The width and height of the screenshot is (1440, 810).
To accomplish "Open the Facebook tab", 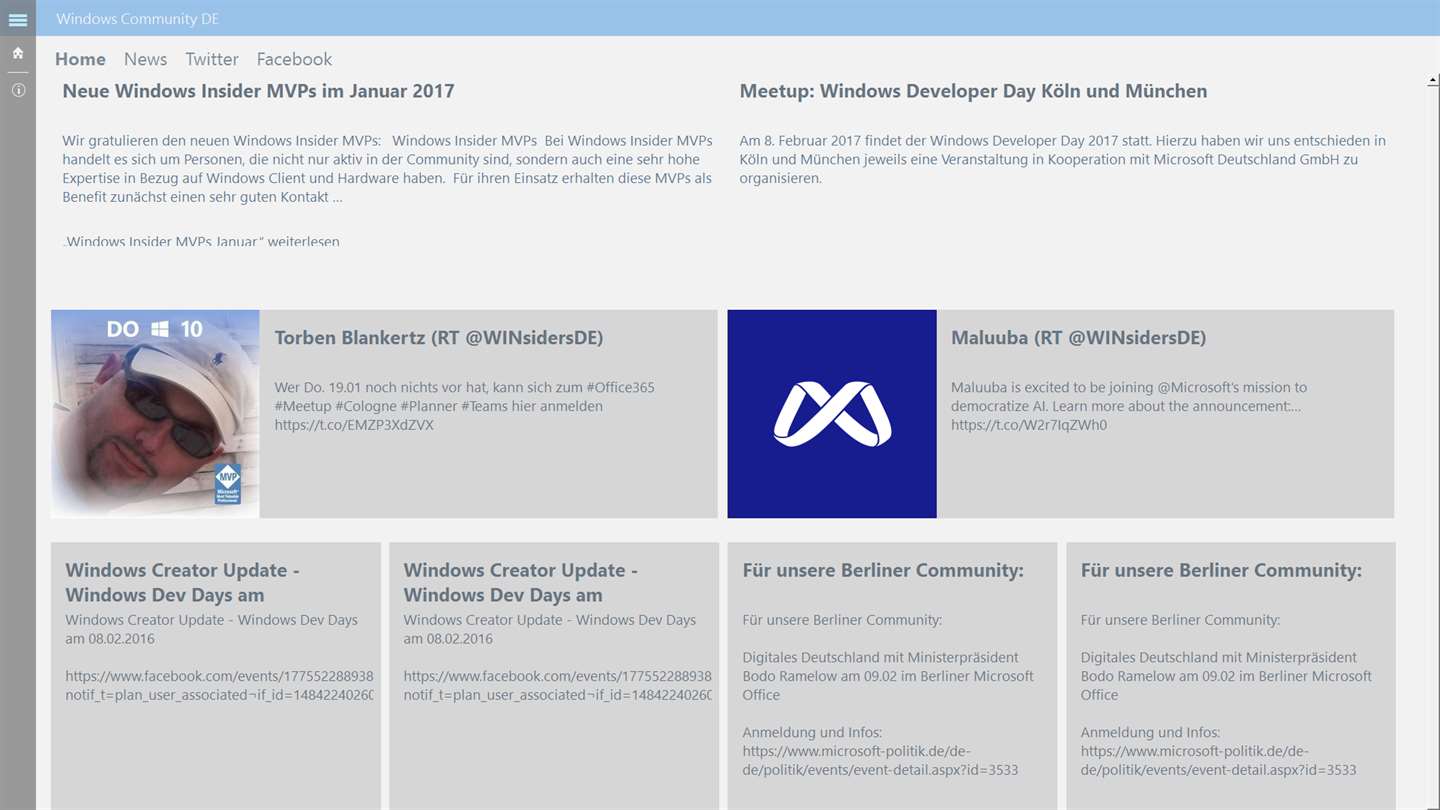I will pos(294,59).
